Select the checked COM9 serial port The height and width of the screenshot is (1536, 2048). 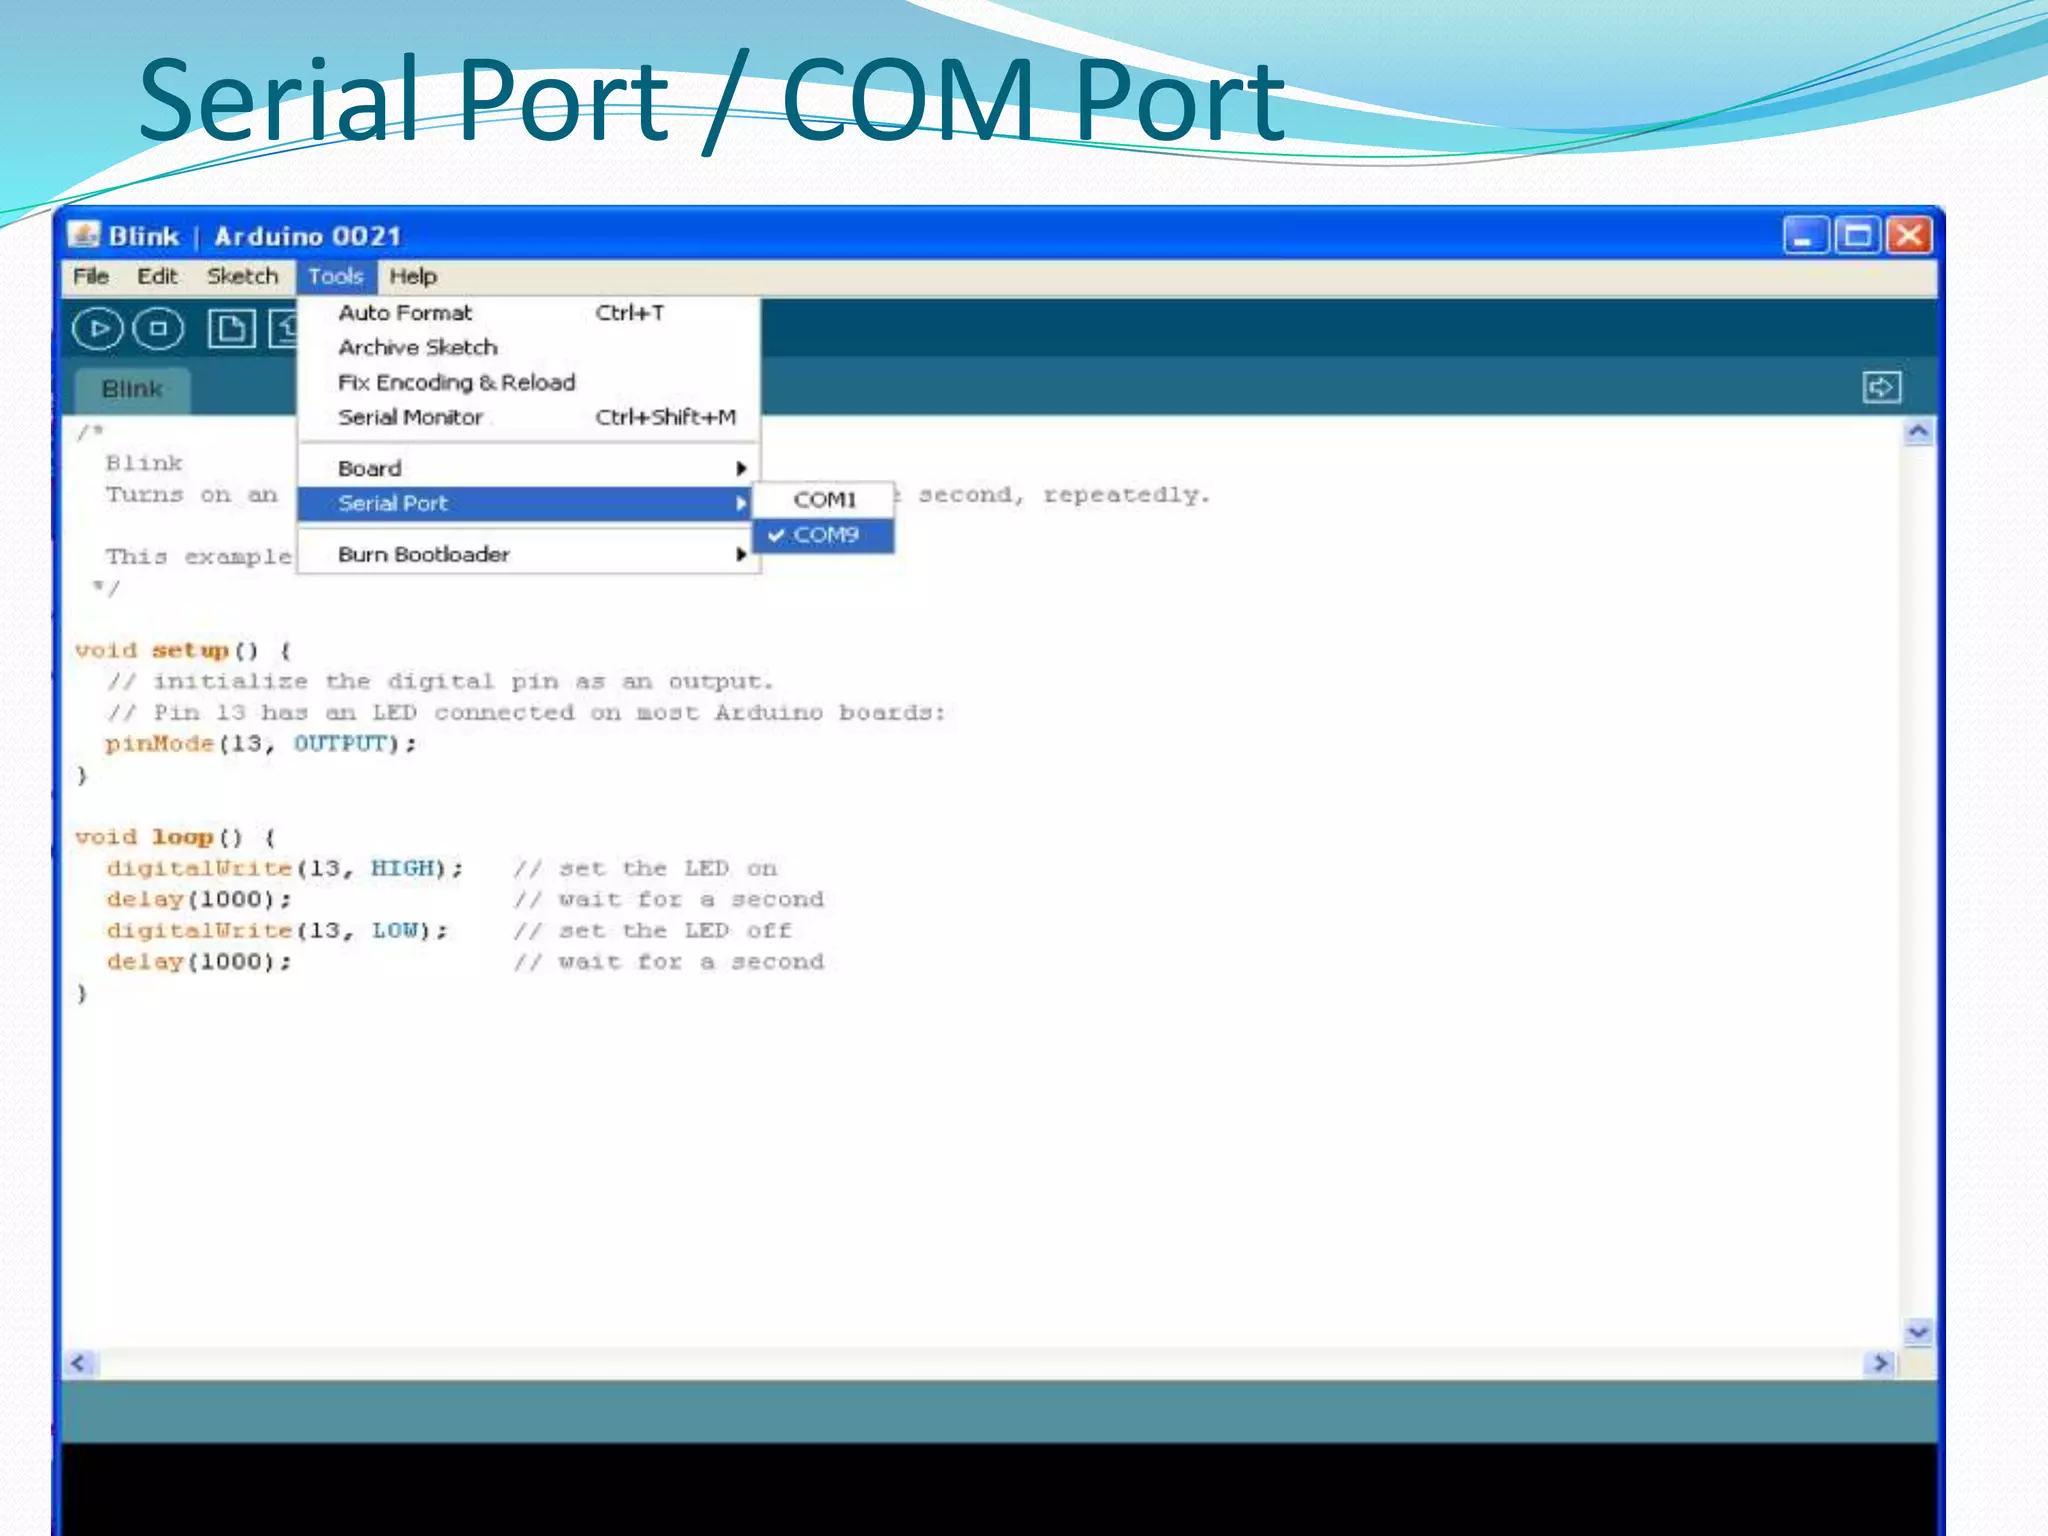824,535
